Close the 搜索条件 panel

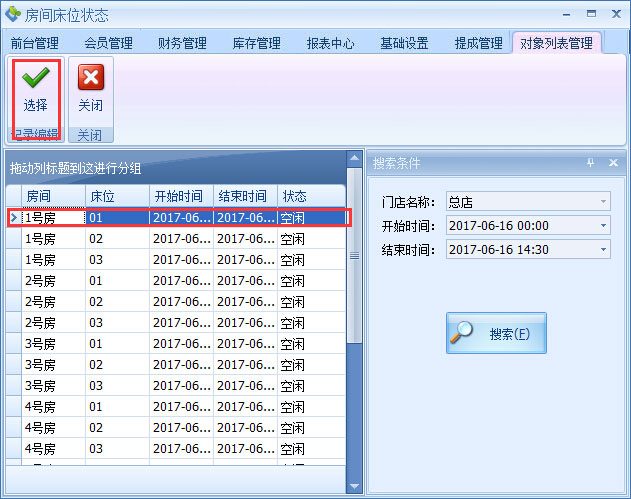click(x=613, y=163)
